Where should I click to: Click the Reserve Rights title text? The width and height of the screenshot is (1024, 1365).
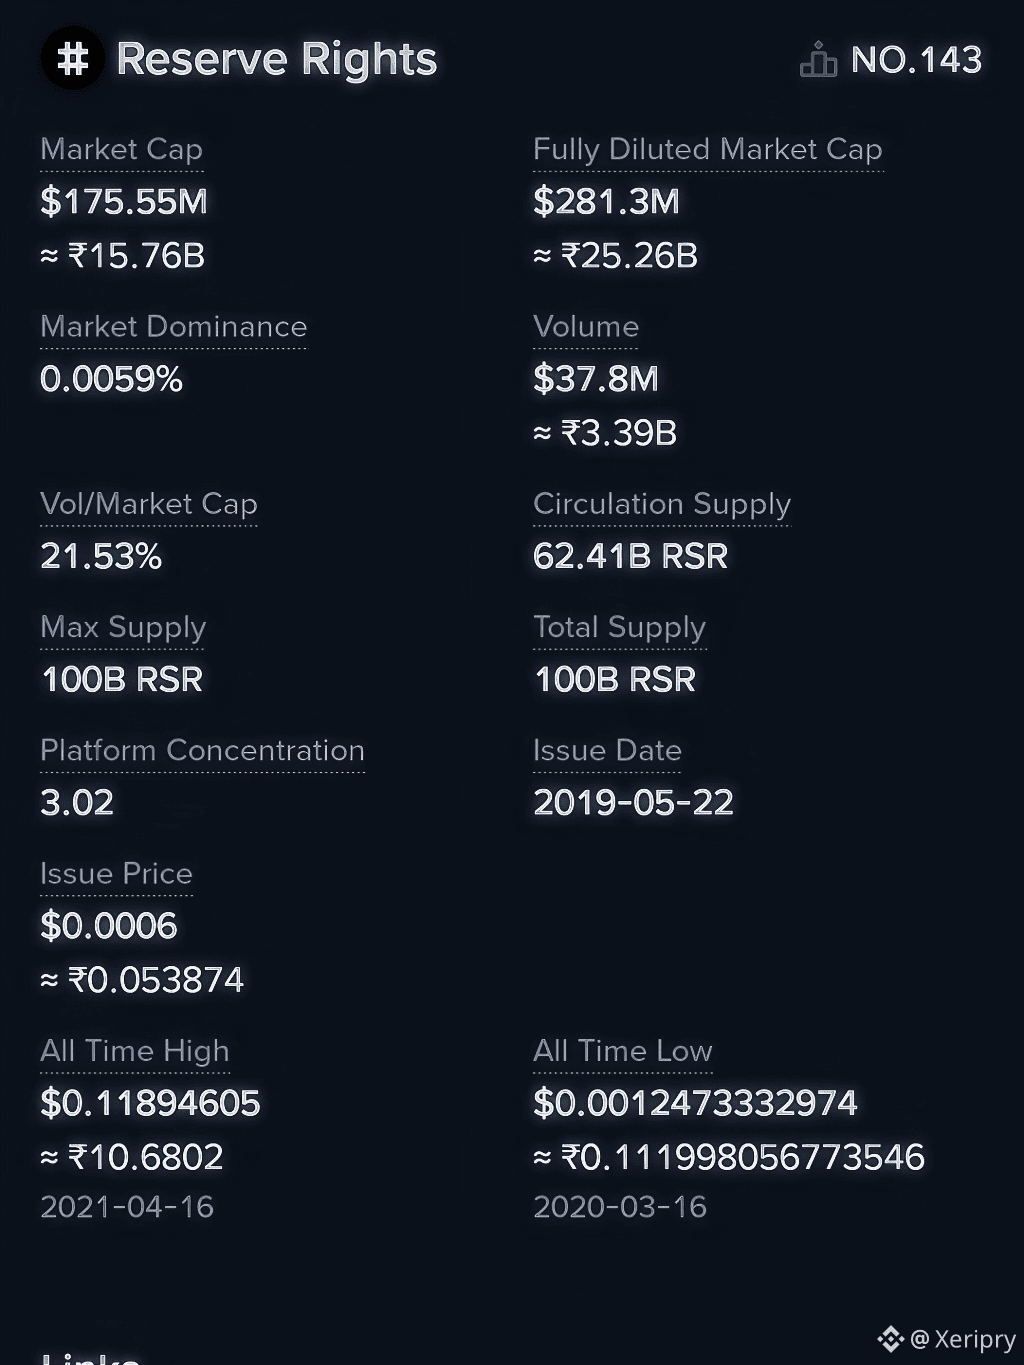tap(277, 60)
